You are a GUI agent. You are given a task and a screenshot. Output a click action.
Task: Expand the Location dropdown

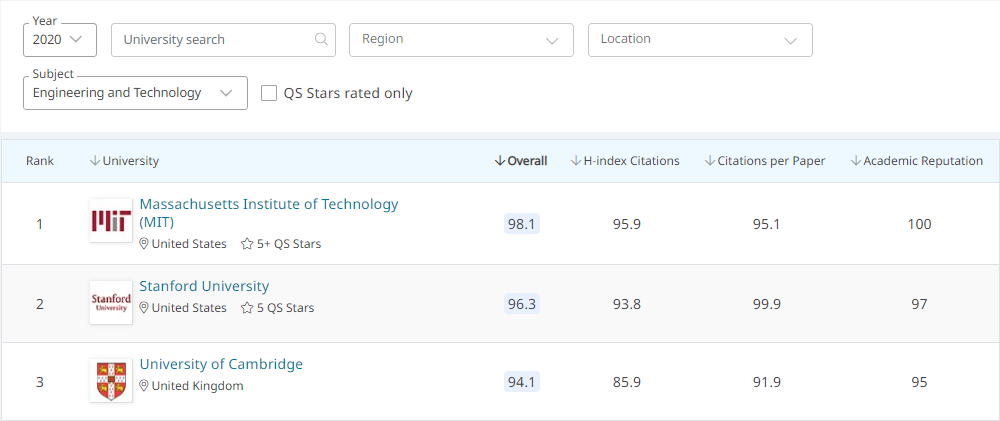click(700, 40)
